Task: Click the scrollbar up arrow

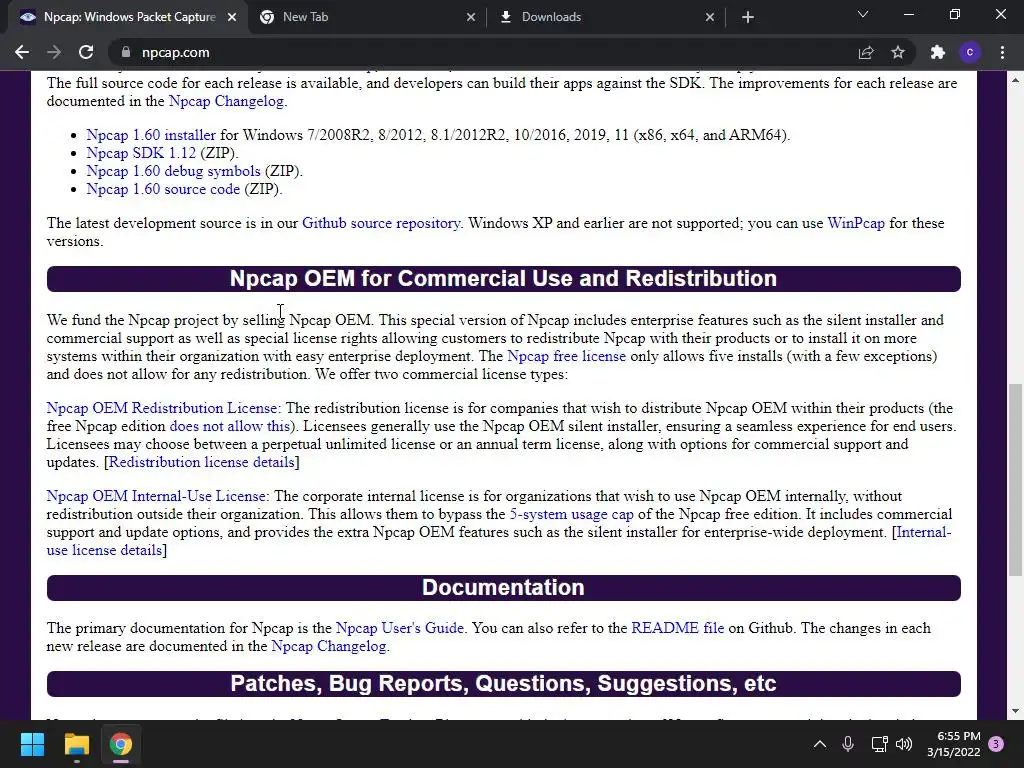Action: coord(1015,80)
